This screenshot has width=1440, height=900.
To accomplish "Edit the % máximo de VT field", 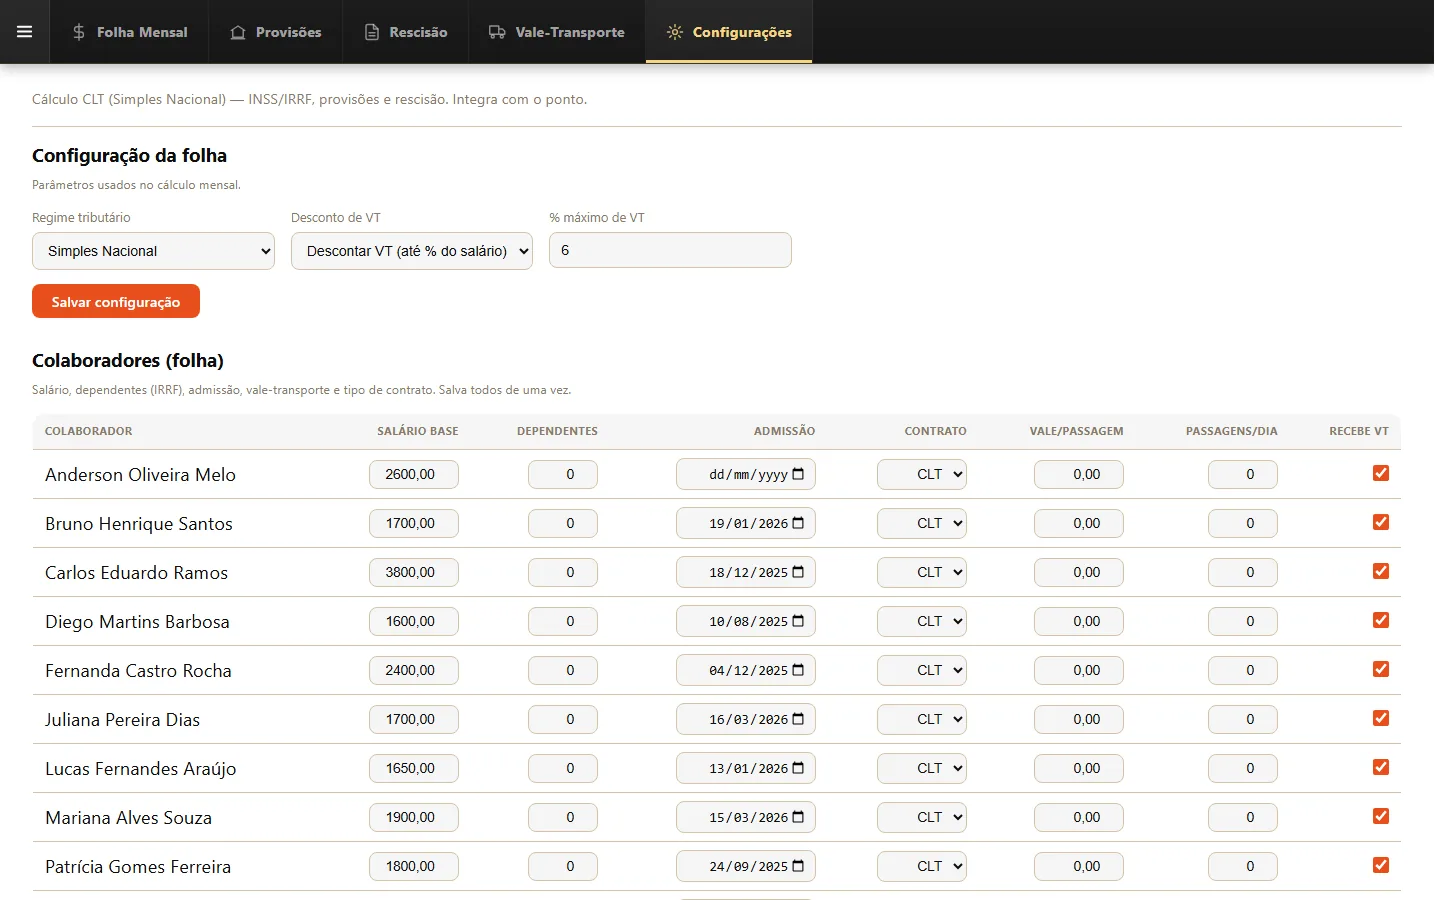I will 670,250.
